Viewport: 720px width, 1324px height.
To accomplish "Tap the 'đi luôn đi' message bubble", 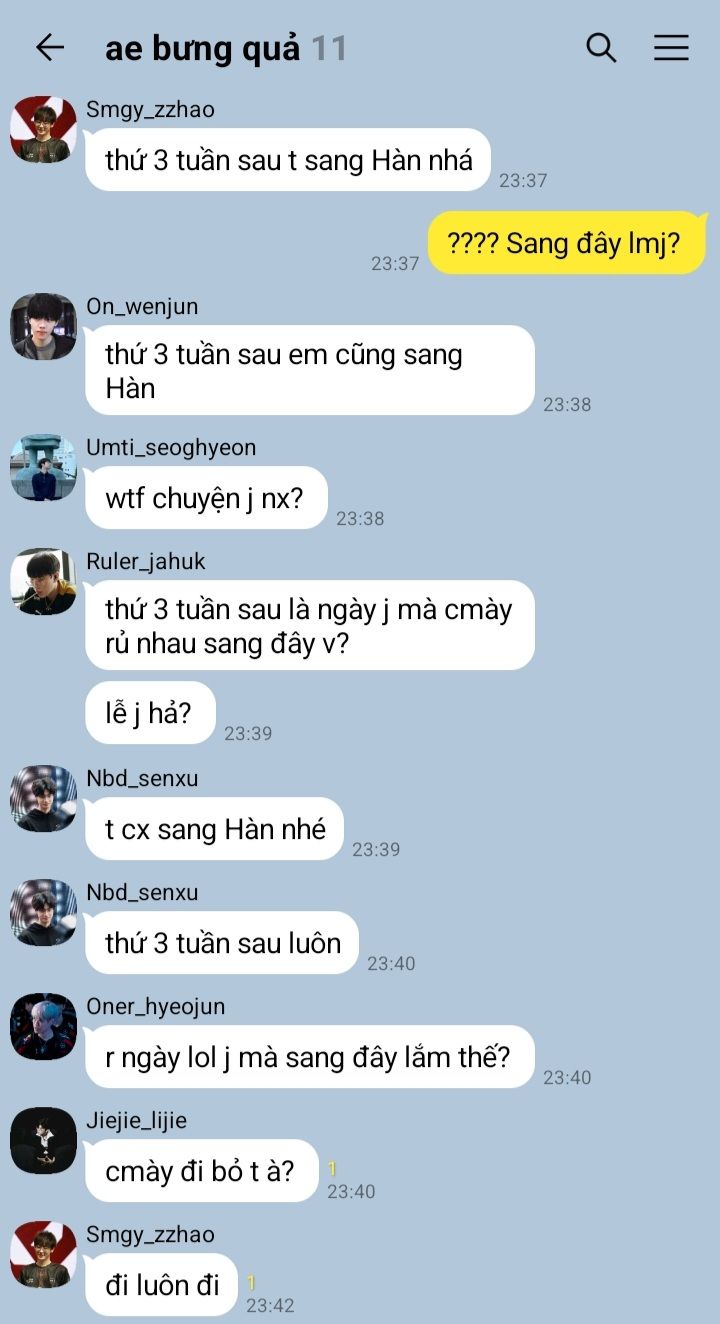I will (162, 1285).
